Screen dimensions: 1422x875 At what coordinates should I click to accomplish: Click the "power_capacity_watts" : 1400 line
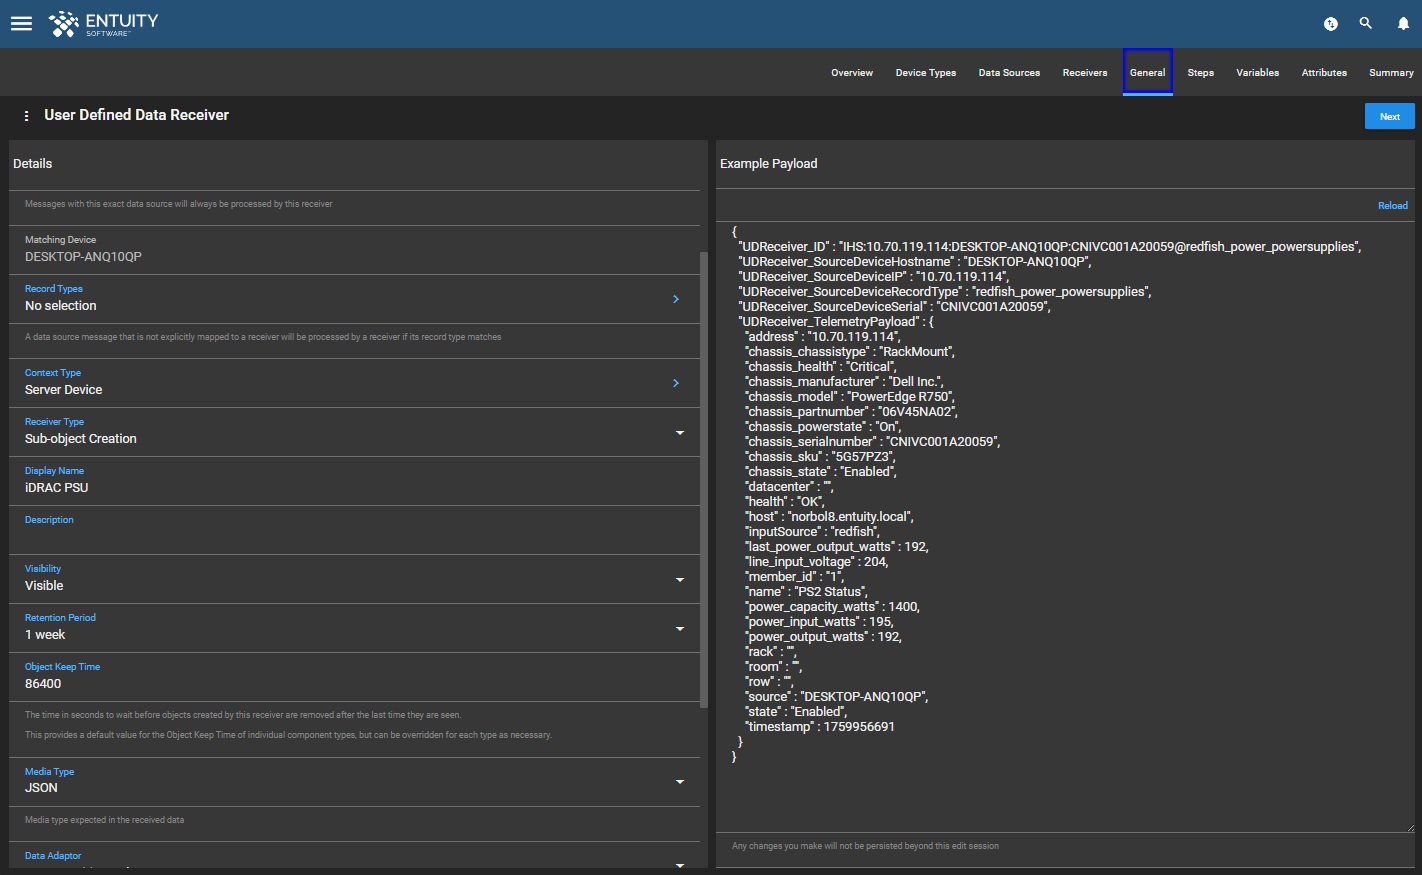[832, 607]
